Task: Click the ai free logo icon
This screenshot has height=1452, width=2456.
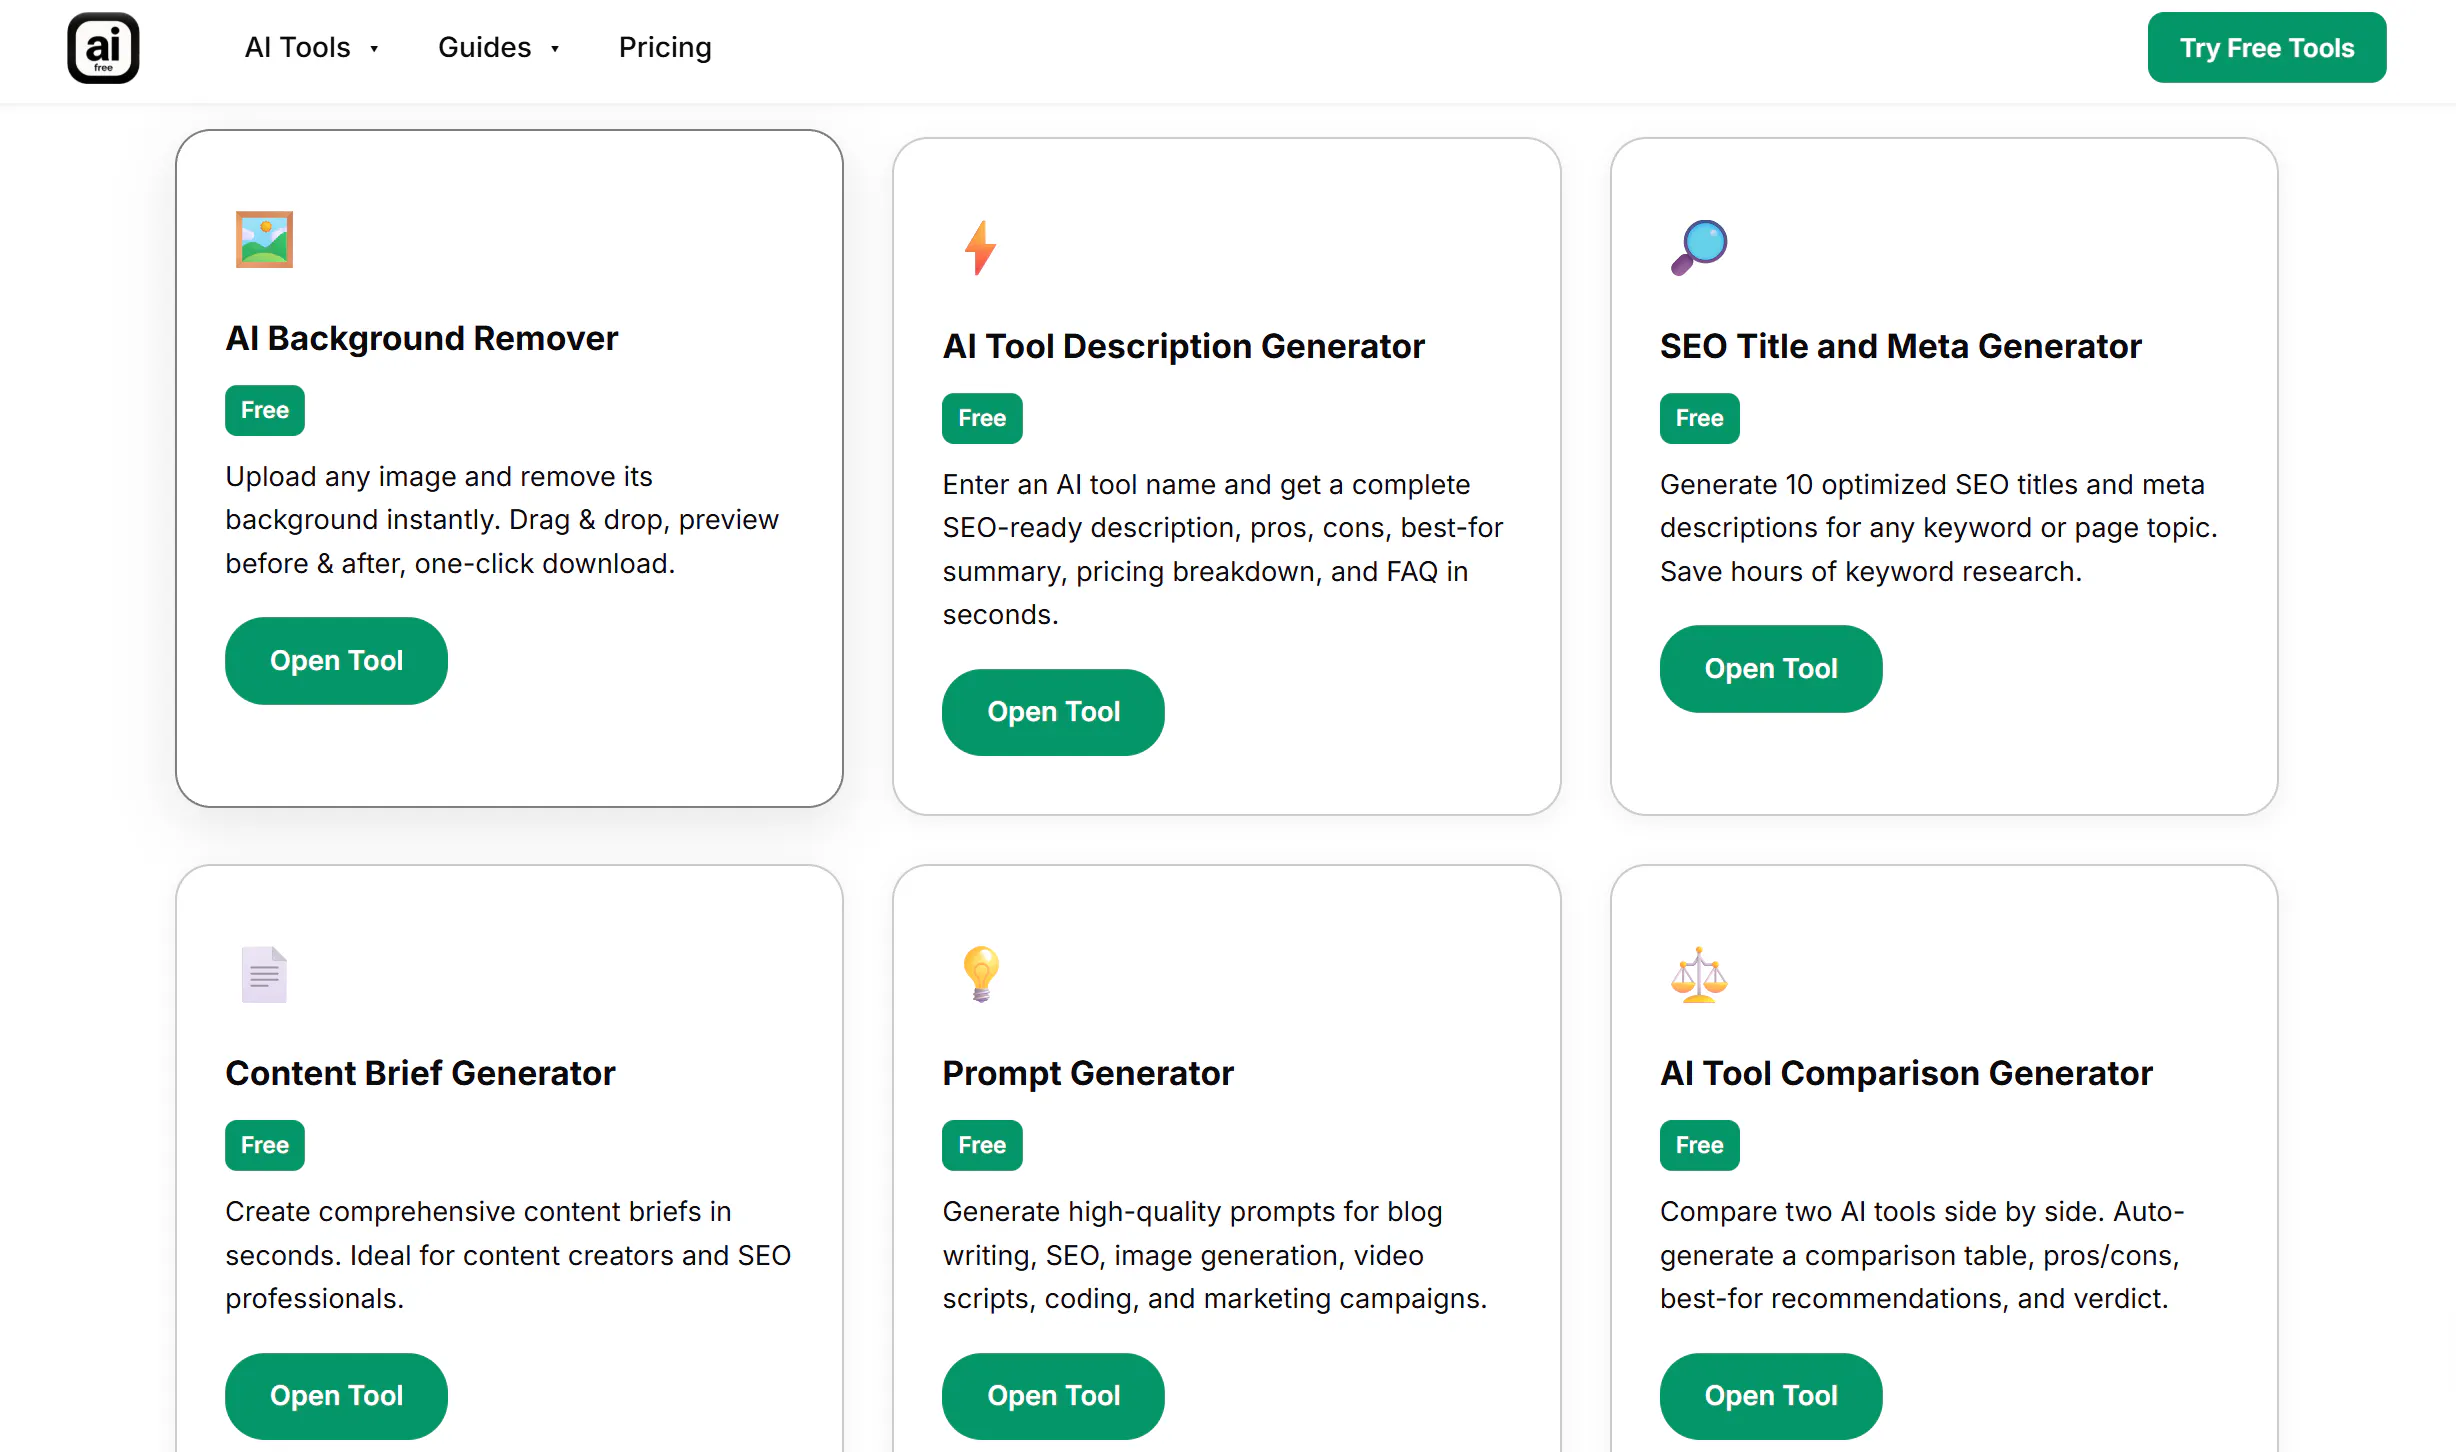Action: 103,48
